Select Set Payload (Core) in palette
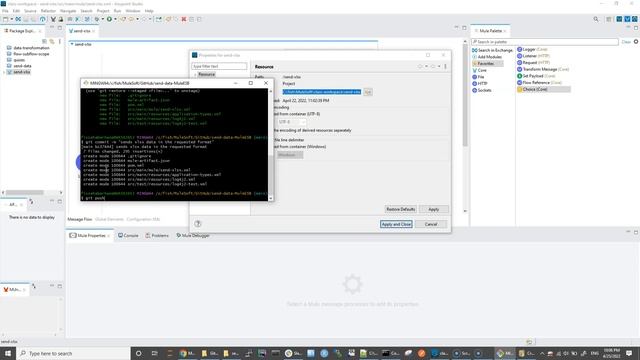 pyautogui.click(x=536, y=76)
